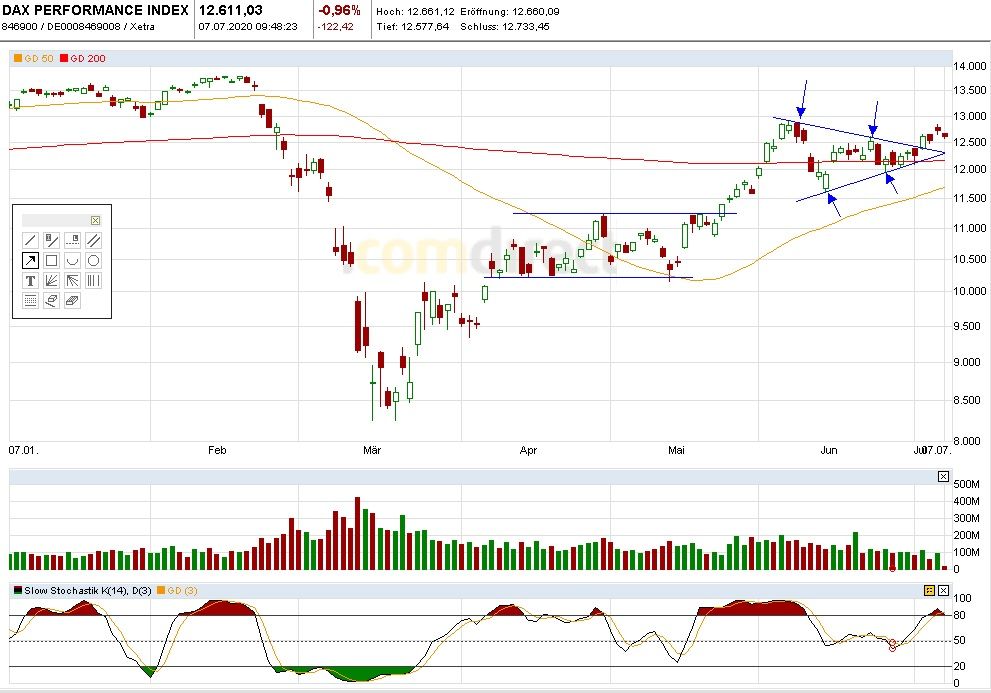The width and height of the screenshot is (991, 693).
Task: Click the orange GD 50 color swatch
Action: [17, 59]
